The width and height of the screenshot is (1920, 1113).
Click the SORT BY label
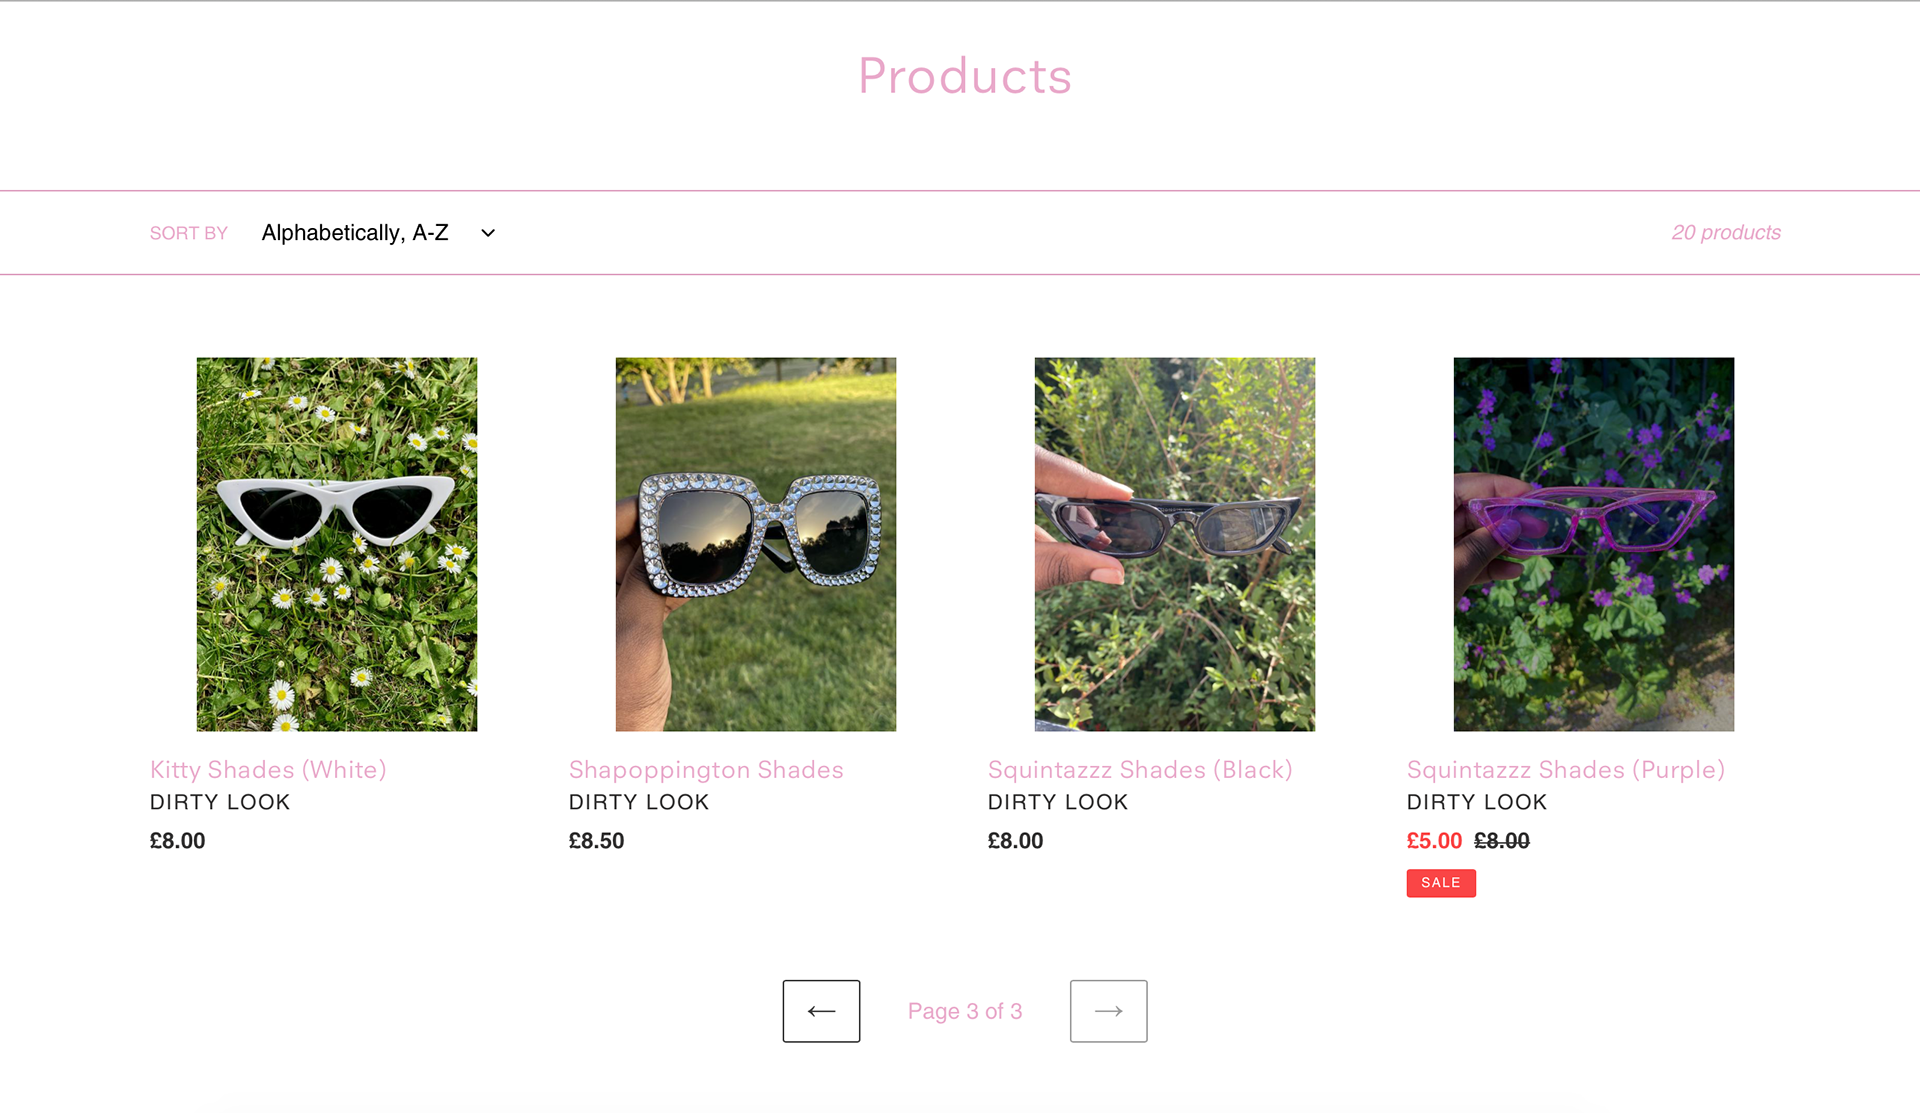point(189,233)
